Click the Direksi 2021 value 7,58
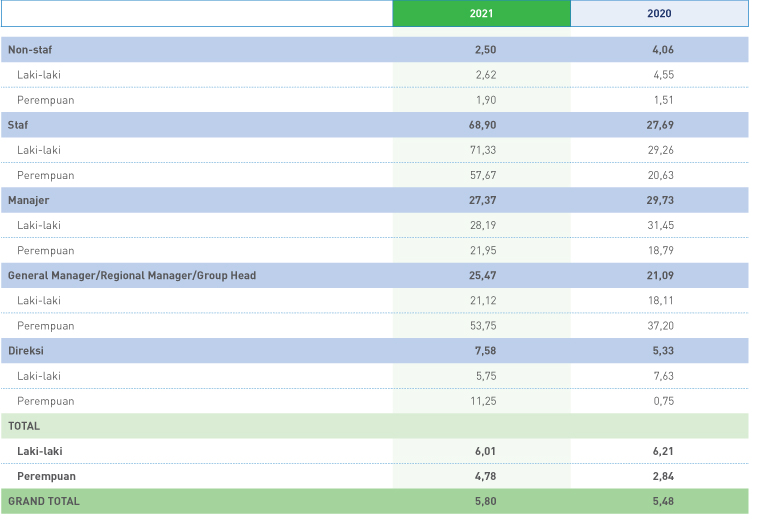Screen dimensions: 757x527 pos(485,351)
